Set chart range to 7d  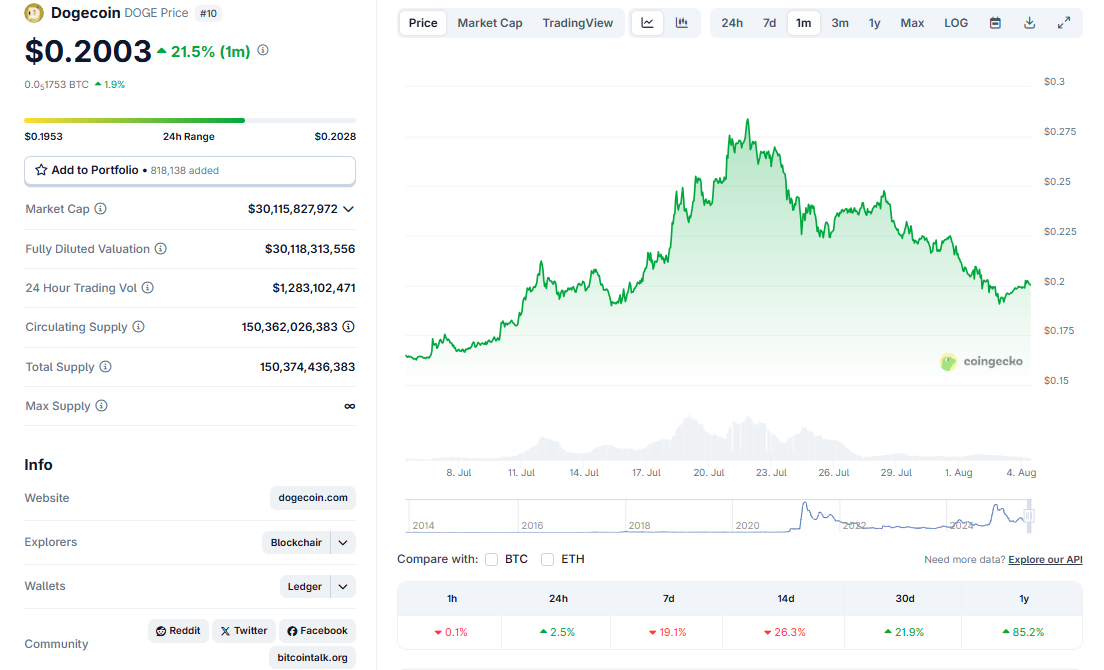click(x=770, y=23)
